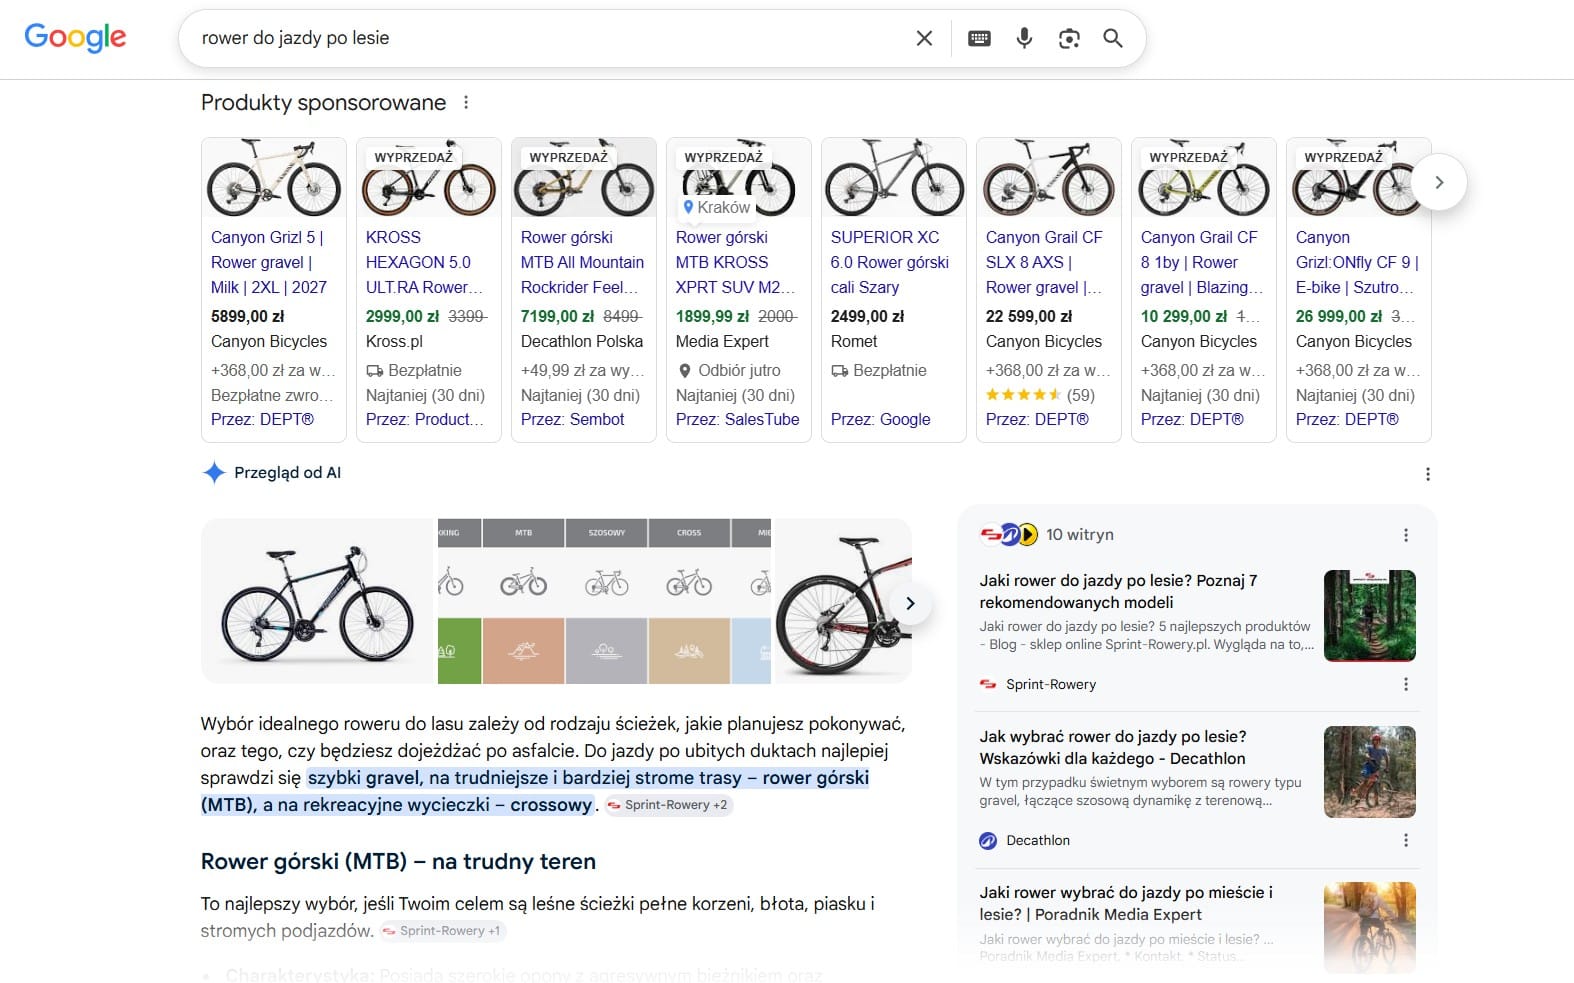Open Poradnik Media Expert article link
Viewport: 1574px width, 983px height.
click(x=1126, y=903)
